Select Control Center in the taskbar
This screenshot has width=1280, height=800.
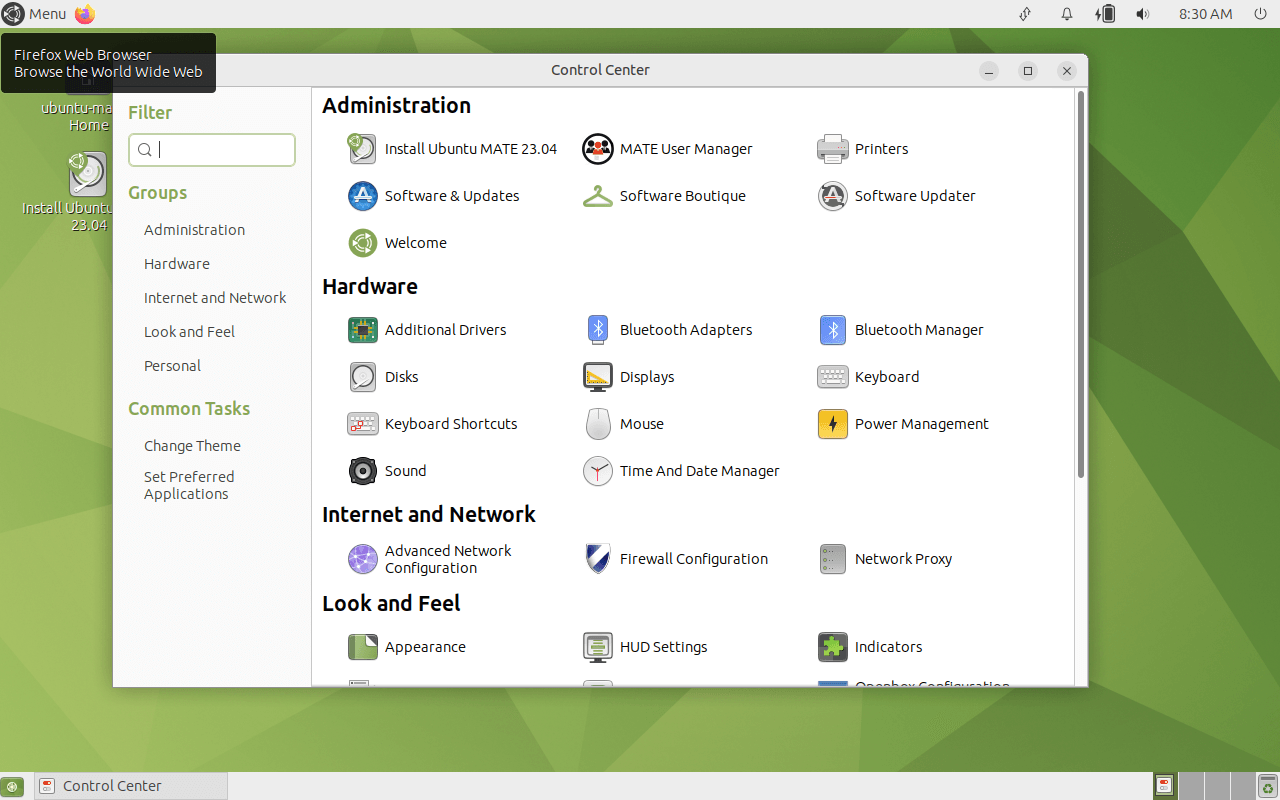131,786
